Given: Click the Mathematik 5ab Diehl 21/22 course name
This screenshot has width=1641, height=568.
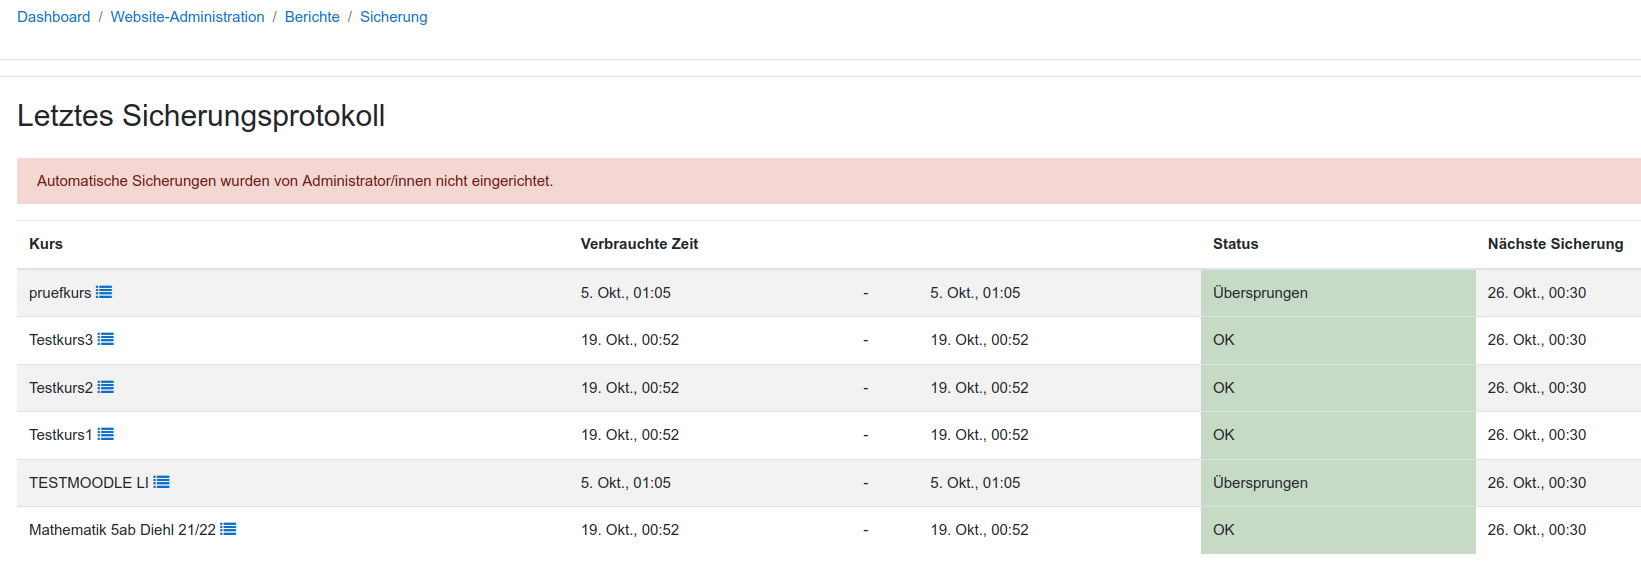Looking at the screenshot, I should coord(122,530).
